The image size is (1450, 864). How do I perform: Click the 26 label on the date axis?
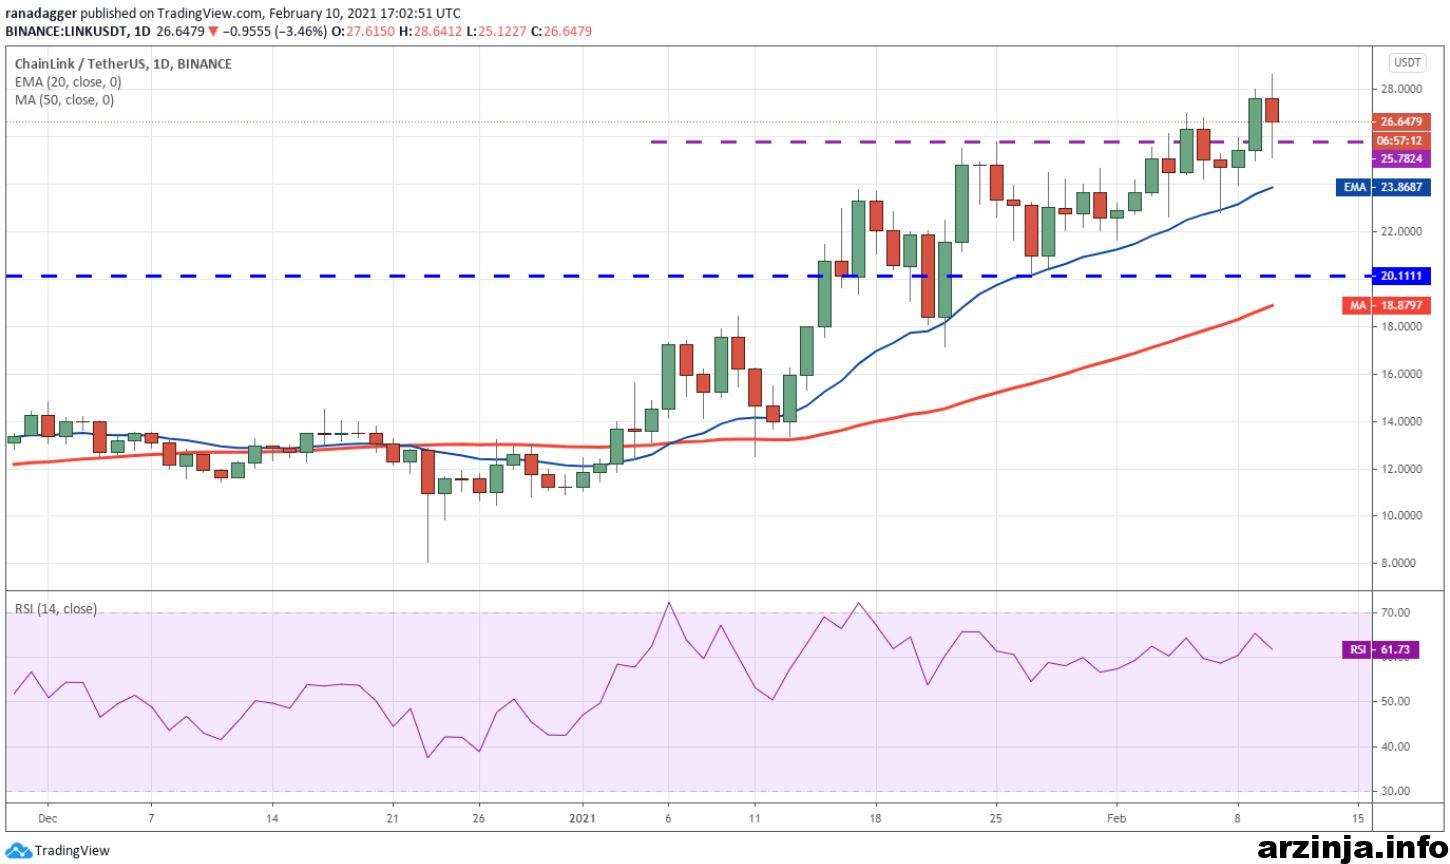click(478, 817)
